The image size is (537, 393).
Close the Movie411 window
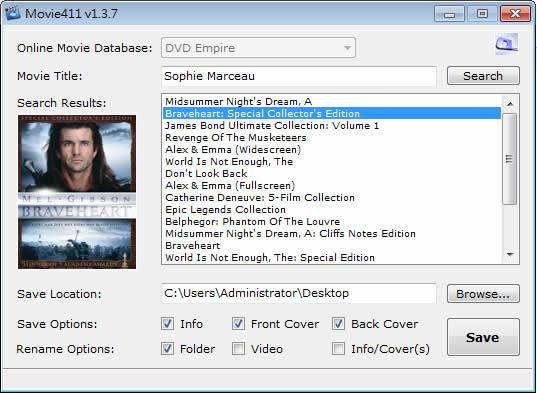pos(515,14)
